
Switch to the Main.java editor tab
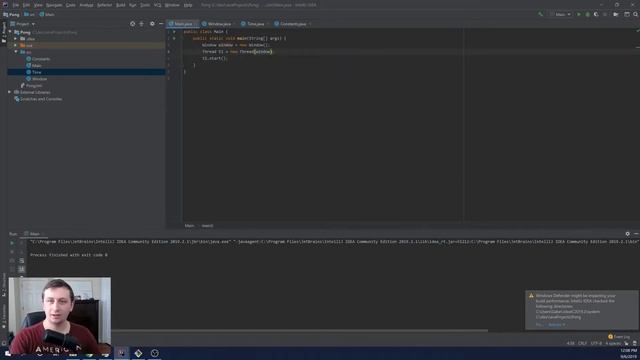[182, 24]
